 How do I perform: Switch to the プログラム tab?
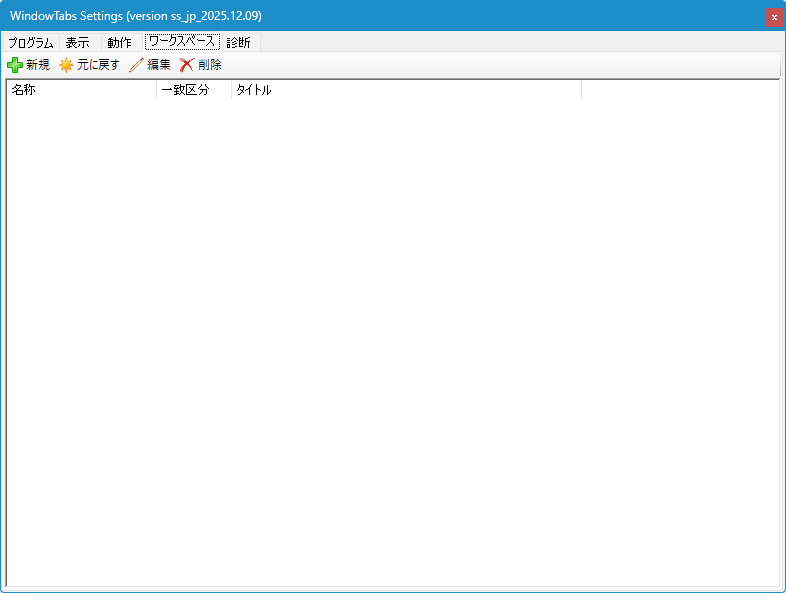coord(30,43)
